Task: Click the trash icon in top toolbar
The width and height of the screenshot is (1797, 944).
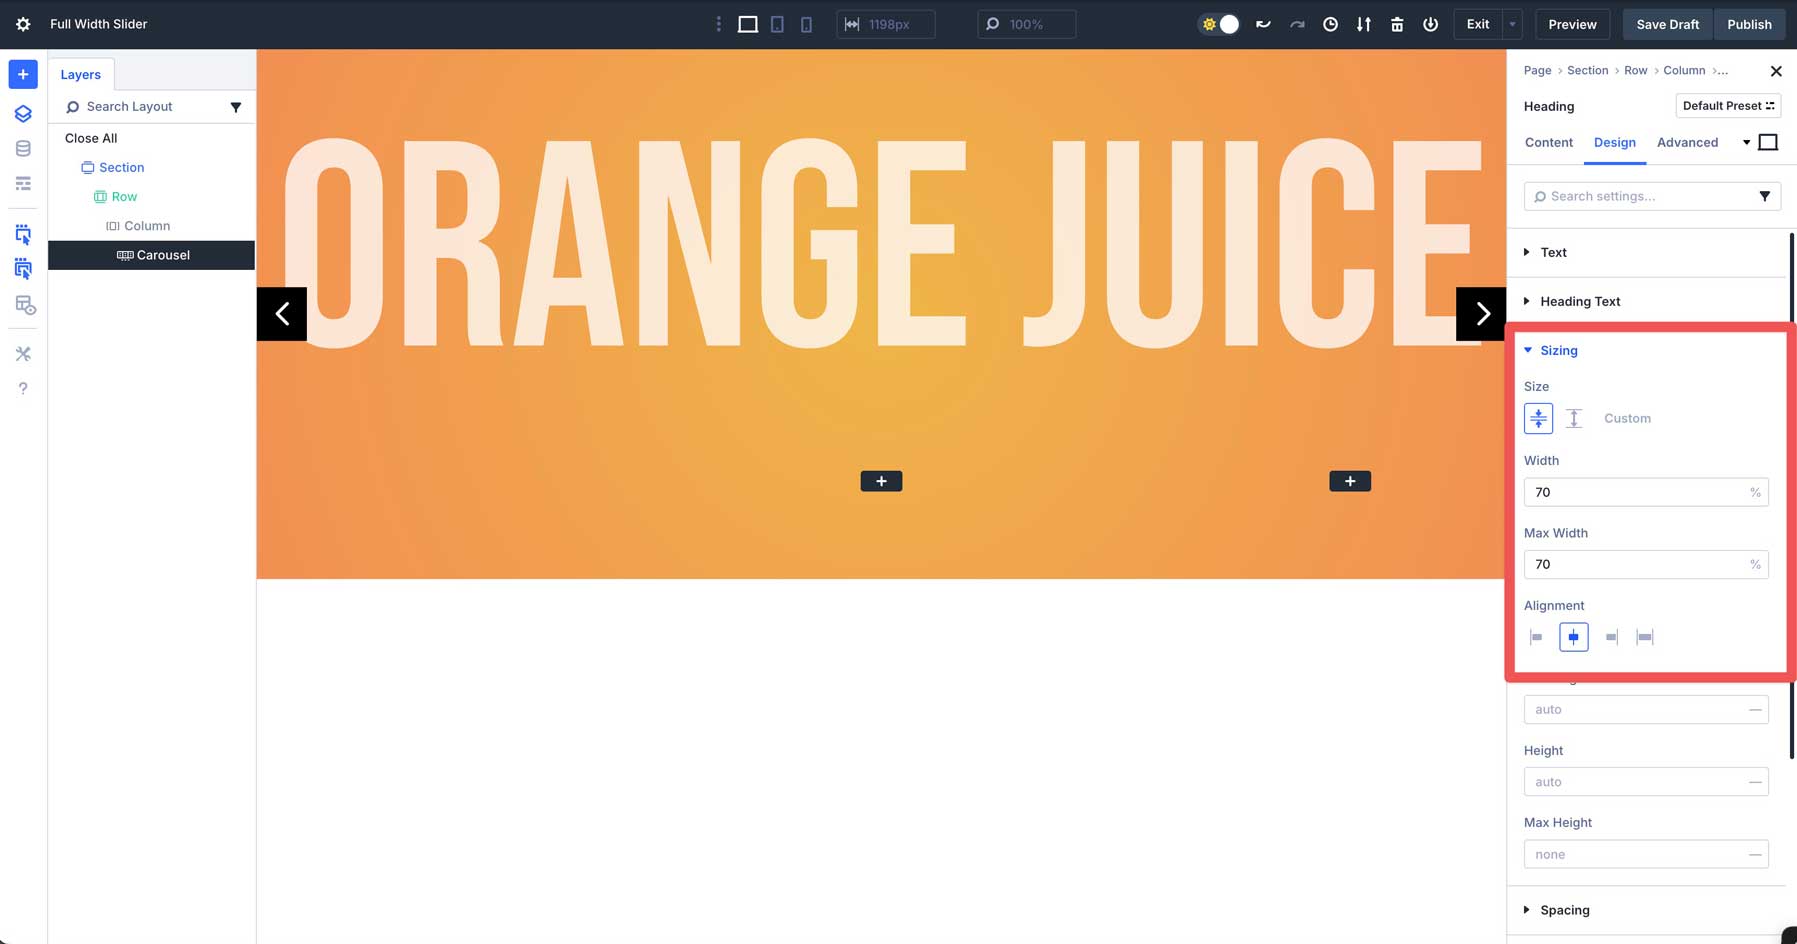Action: click(1397, 24)
